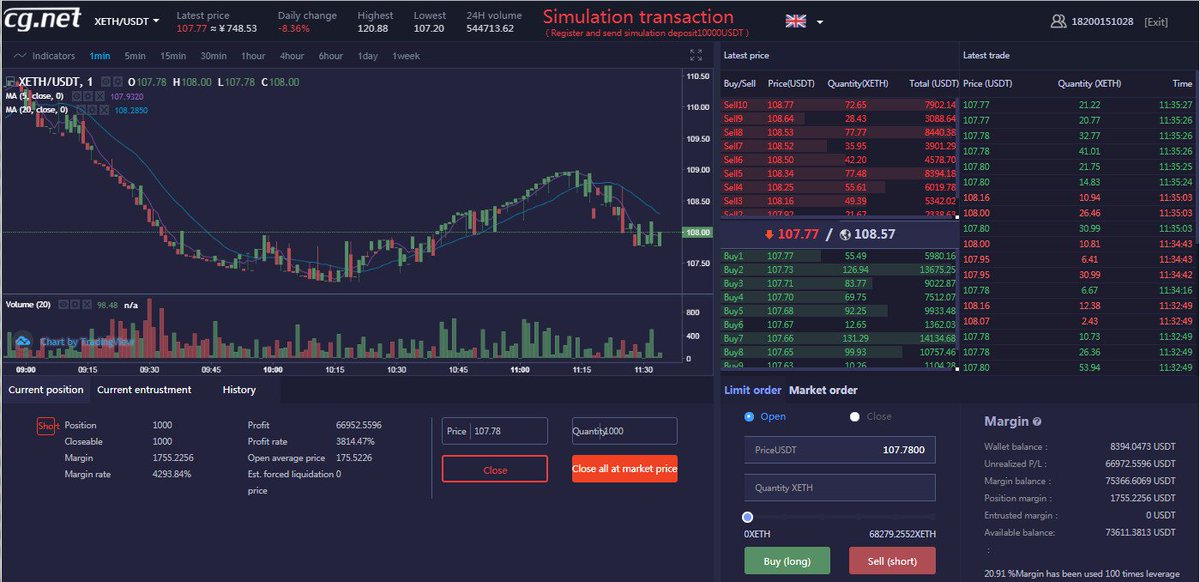Delete the Volume (20) indicator

(x=87, y=304)
